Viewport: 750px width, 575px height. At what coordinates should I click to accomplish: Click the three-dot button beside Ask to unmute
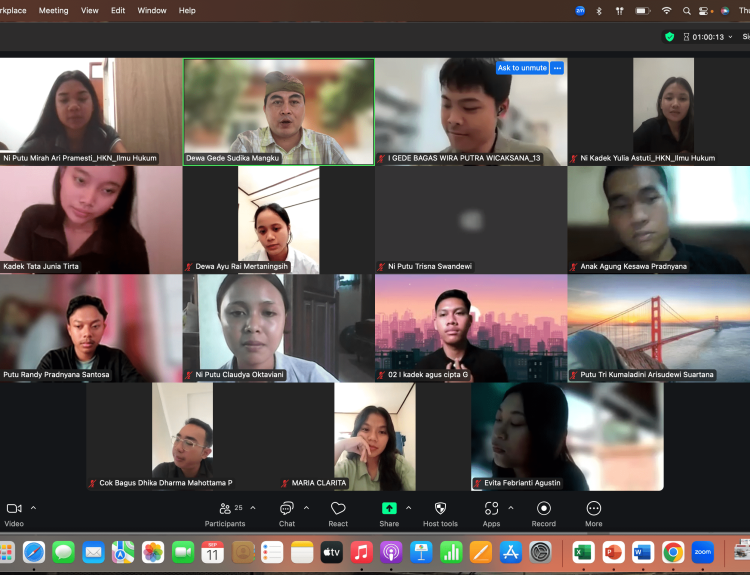pos(557,68)
